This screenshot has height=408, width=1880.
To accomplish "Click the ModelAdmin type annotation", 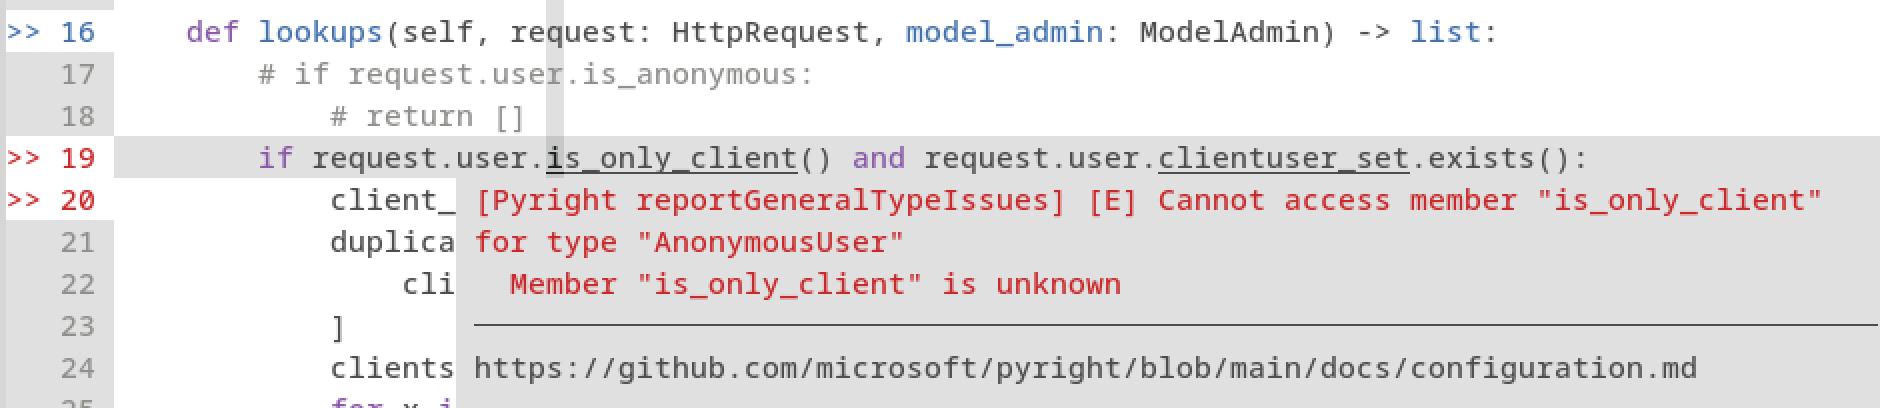I will (x=1229, y=32).
